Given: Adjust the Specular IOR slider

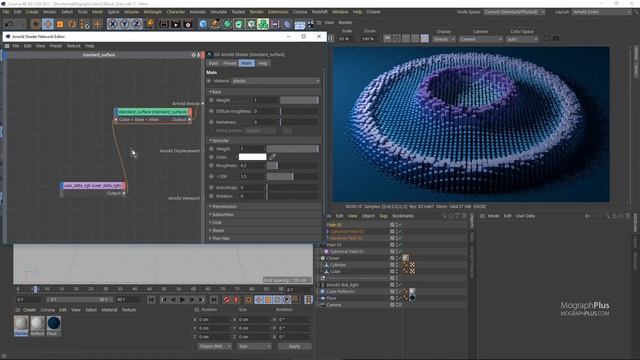Looking at the screenshot, I should pos(292,176).
